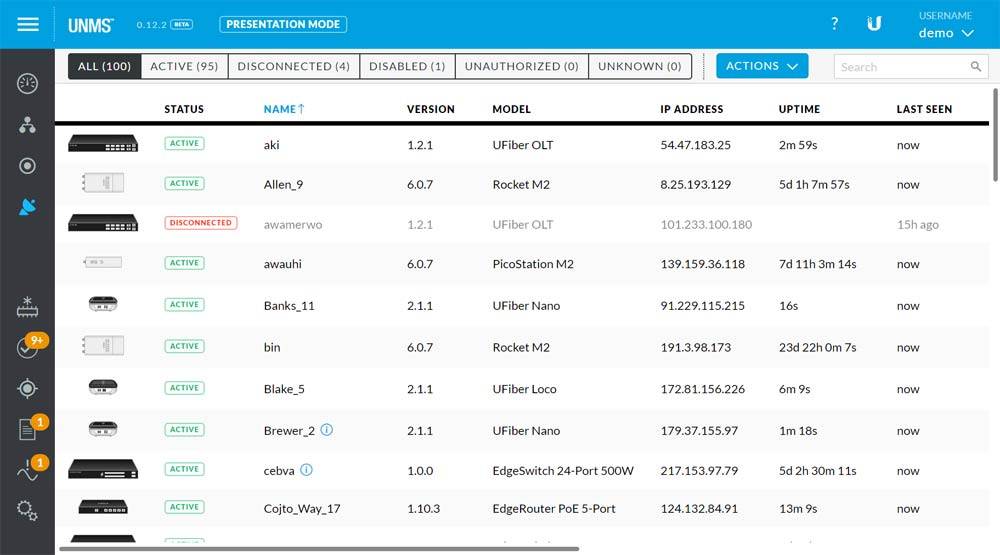Open the awamerwo device row
This screenshot has height=555, width=1000.
[x=292, y=225]
